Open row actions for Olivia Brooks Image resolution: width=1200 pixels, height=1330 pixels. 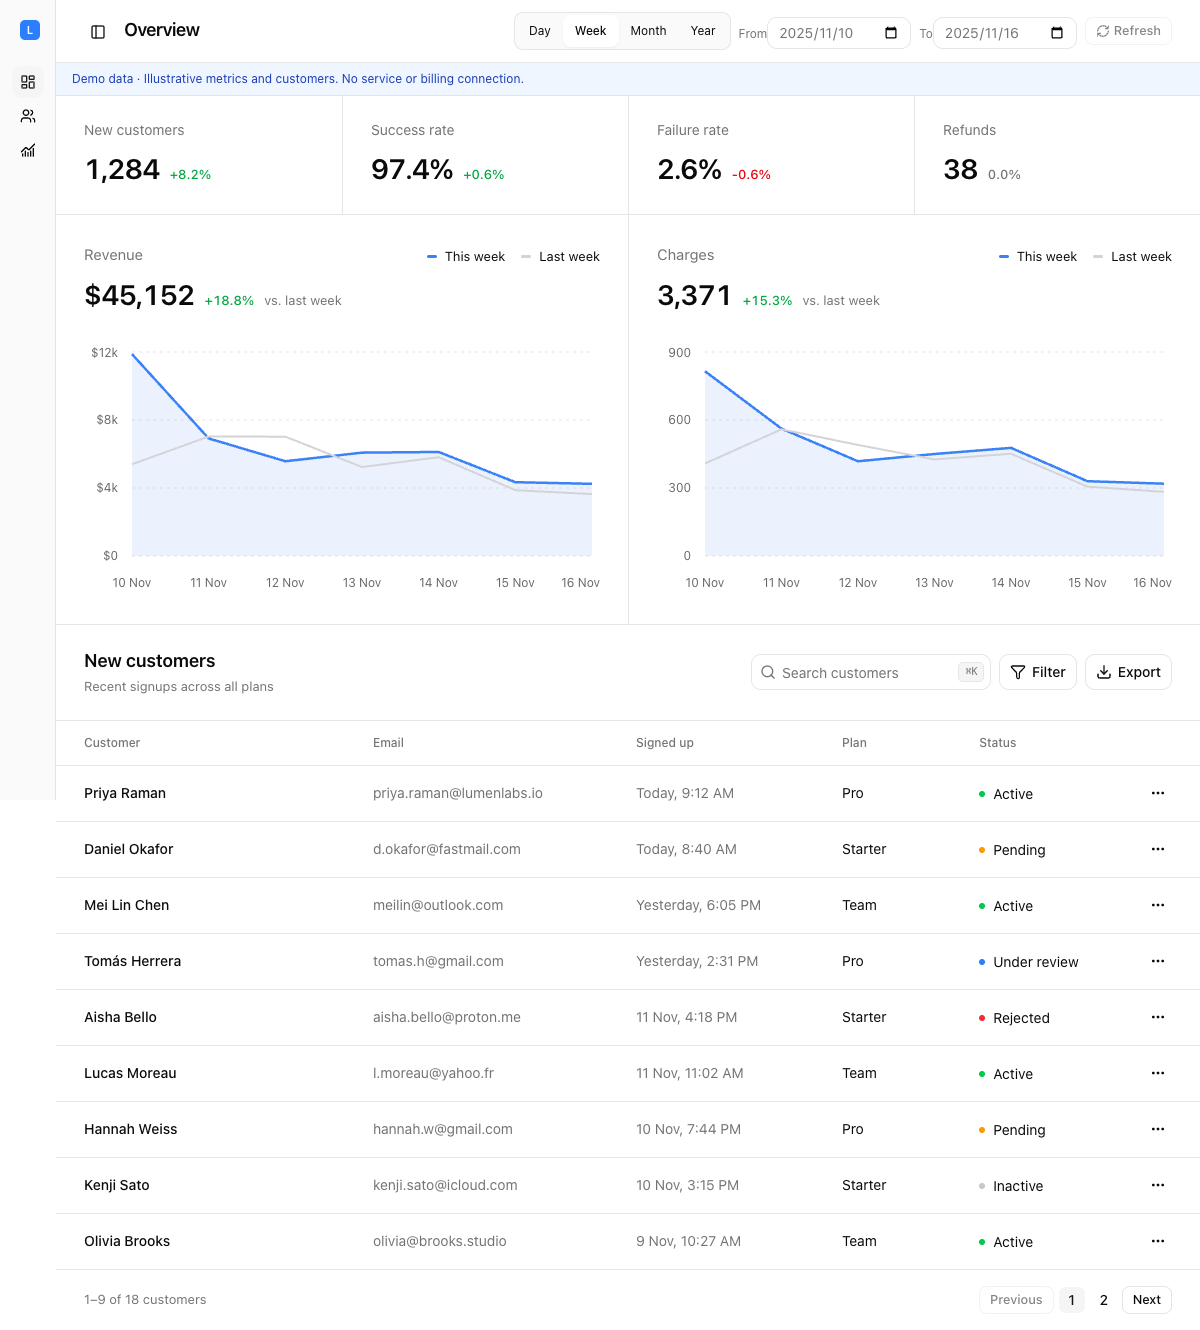click(x=1158, y=1241)
